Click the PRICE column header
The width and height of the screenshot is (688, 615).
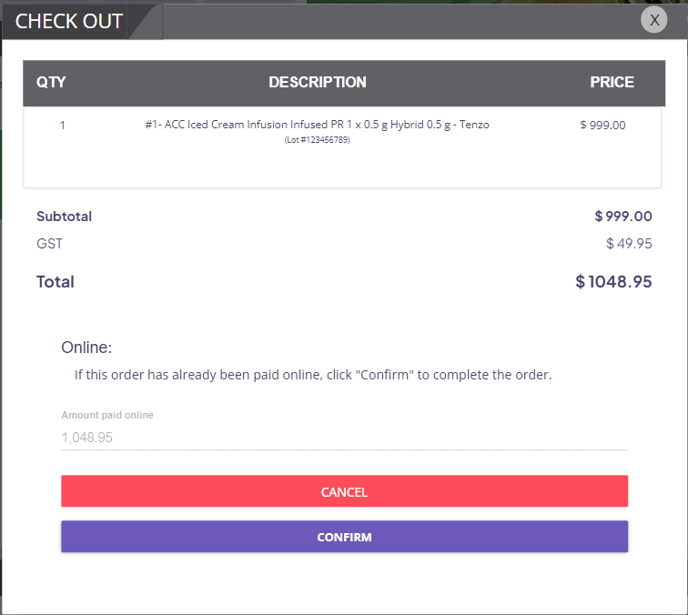612,82
